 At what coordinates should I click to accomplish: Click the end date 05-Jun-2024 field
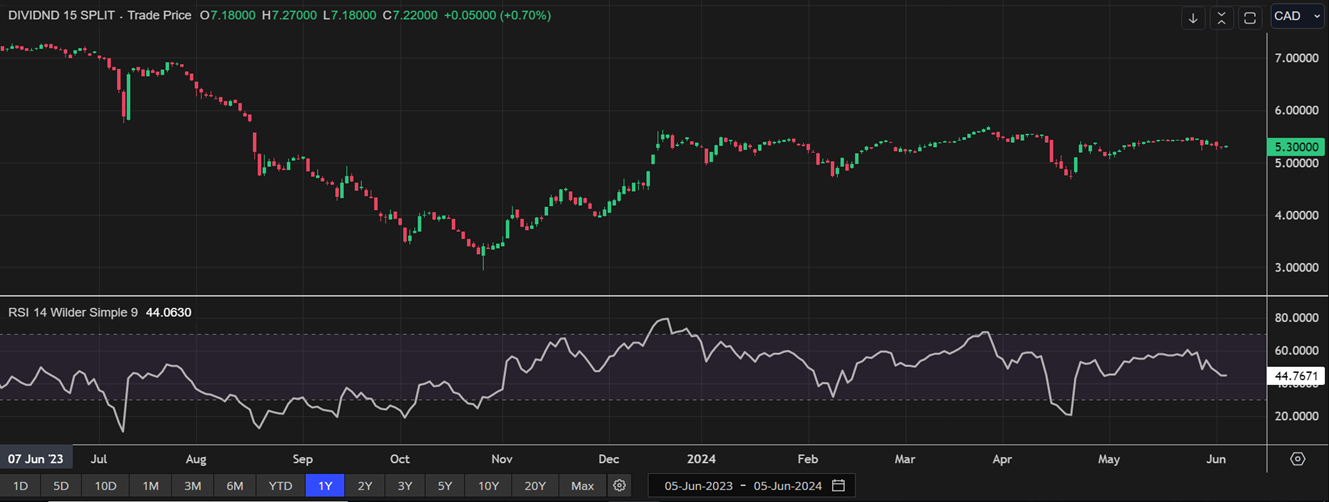(x=786, y=486)
